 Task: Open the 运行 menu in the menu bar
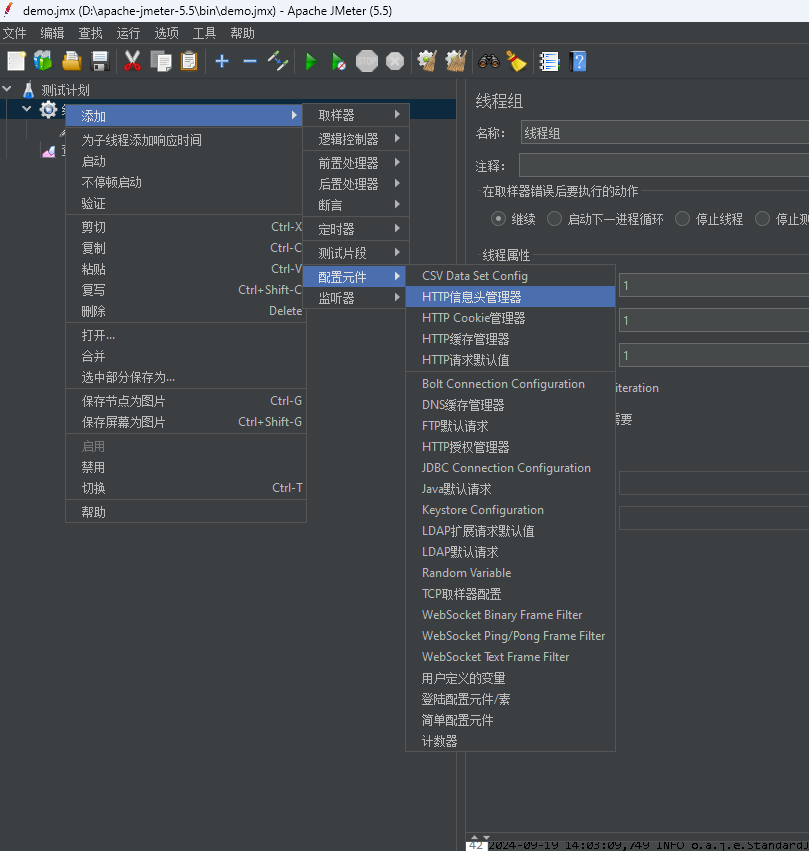(128, 33)
